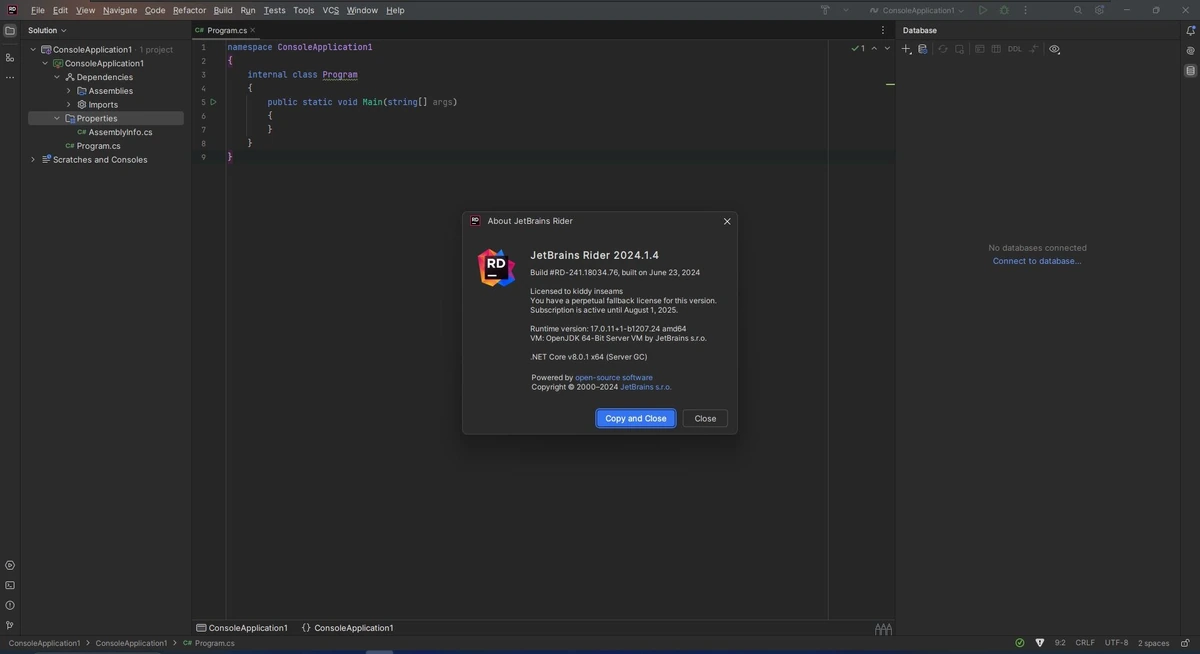1200x654 pixels.
Task: Click the 2 spaces indent setting
Action: 1153,643
